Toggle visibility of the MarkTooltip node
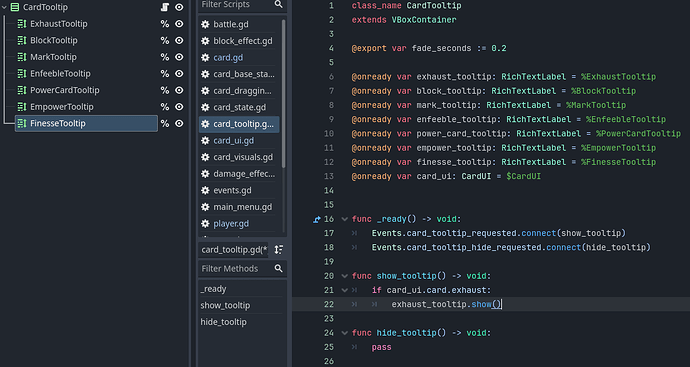690x367 pixels. (x=179, y=57)
